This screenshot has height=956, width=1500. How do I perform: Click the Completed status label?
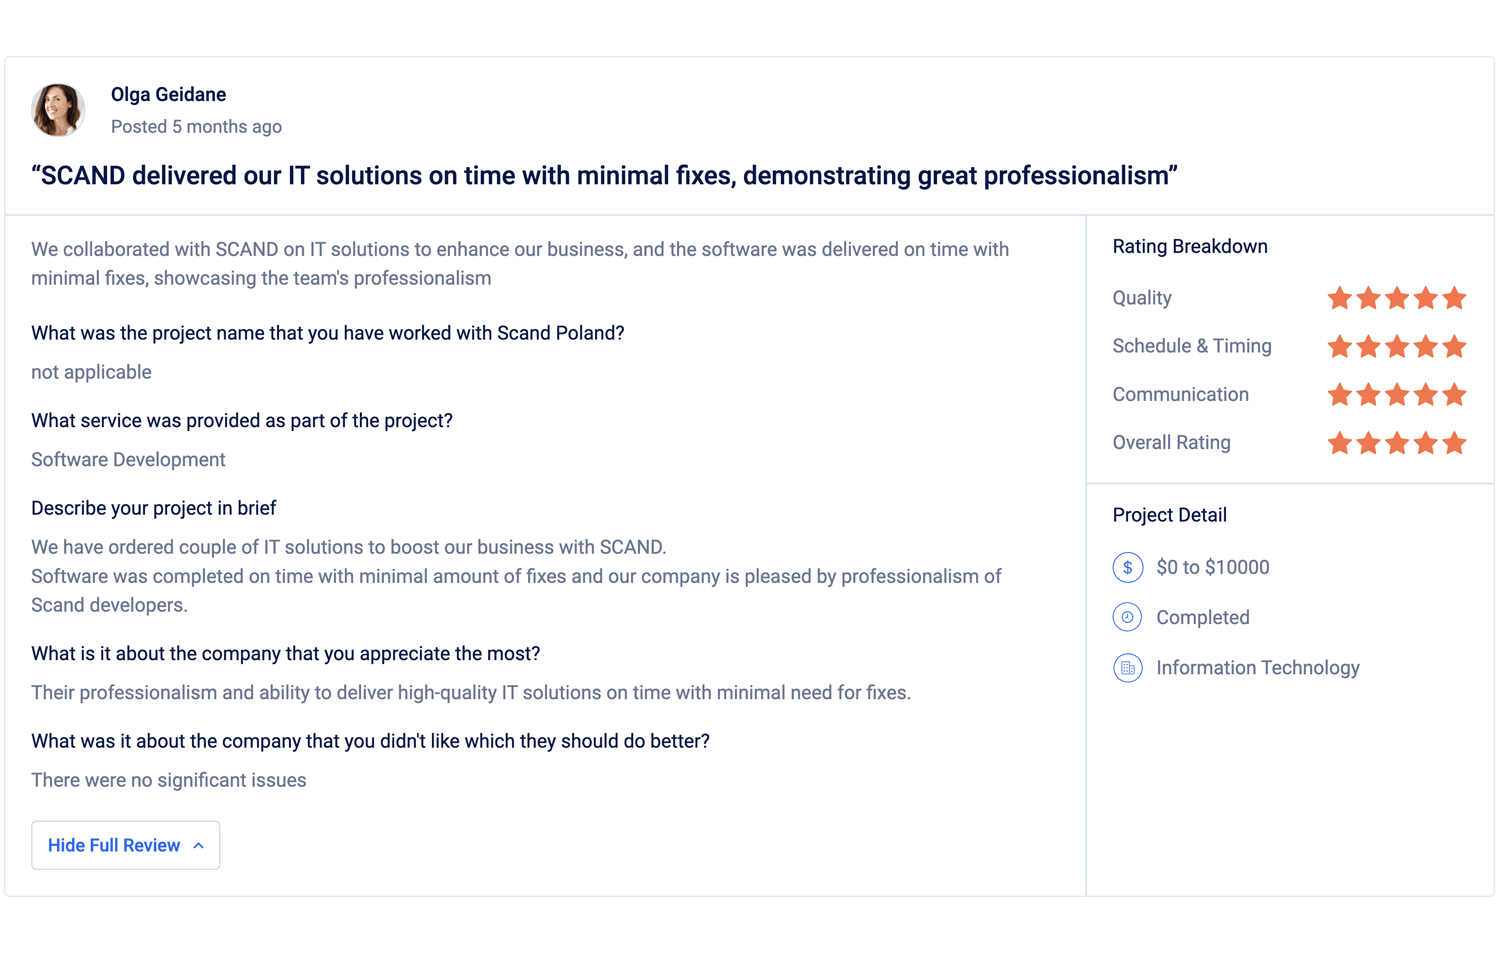click(x=1202, y=617)
